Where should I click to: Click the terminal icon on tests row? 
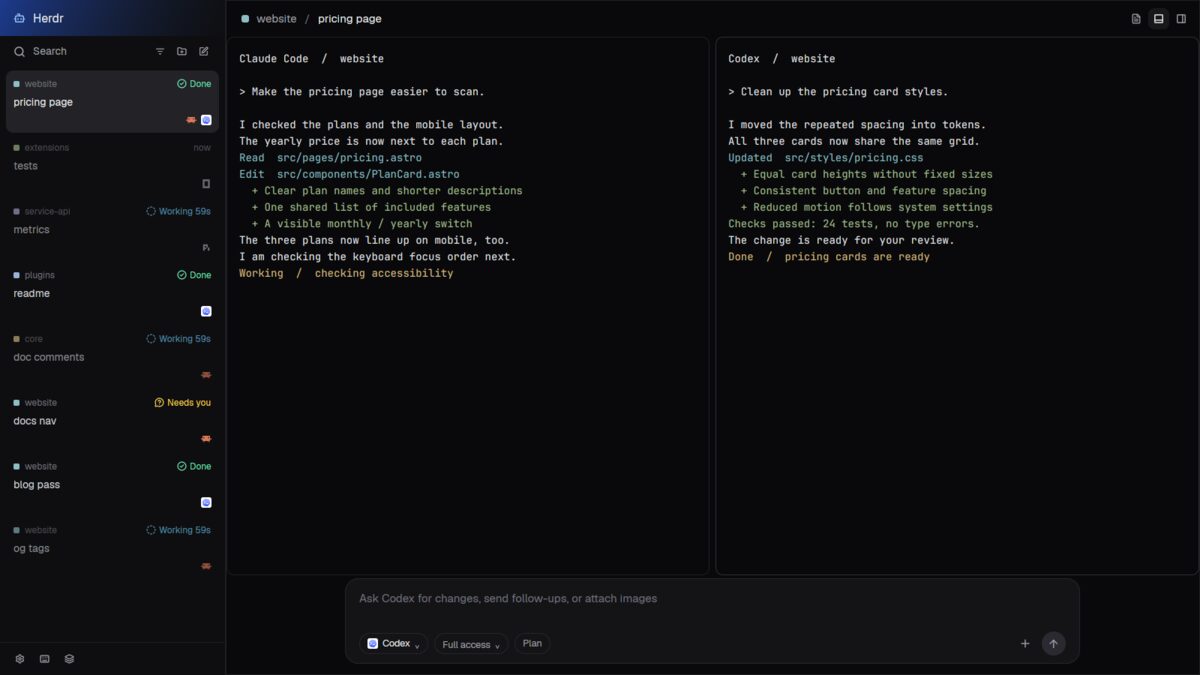[x=206, y=184]
